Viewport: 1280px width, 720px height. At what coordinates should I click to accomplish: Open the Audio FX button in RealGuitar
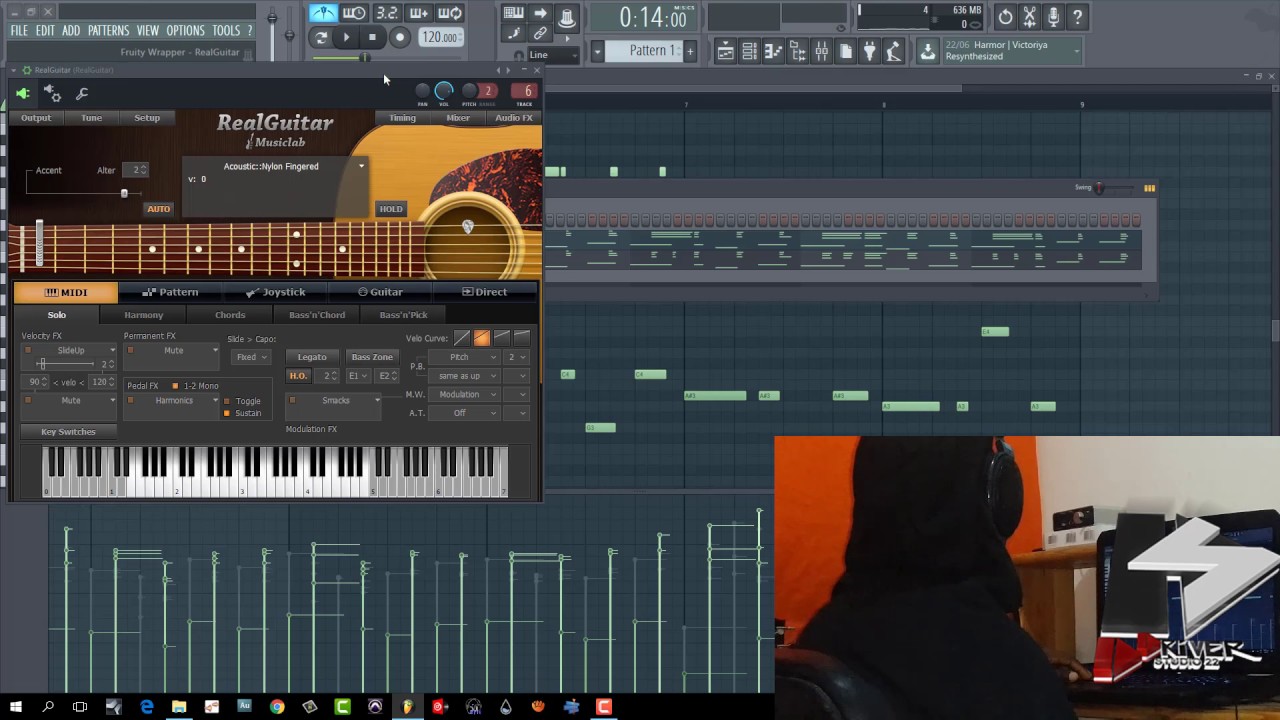(514, 118)
